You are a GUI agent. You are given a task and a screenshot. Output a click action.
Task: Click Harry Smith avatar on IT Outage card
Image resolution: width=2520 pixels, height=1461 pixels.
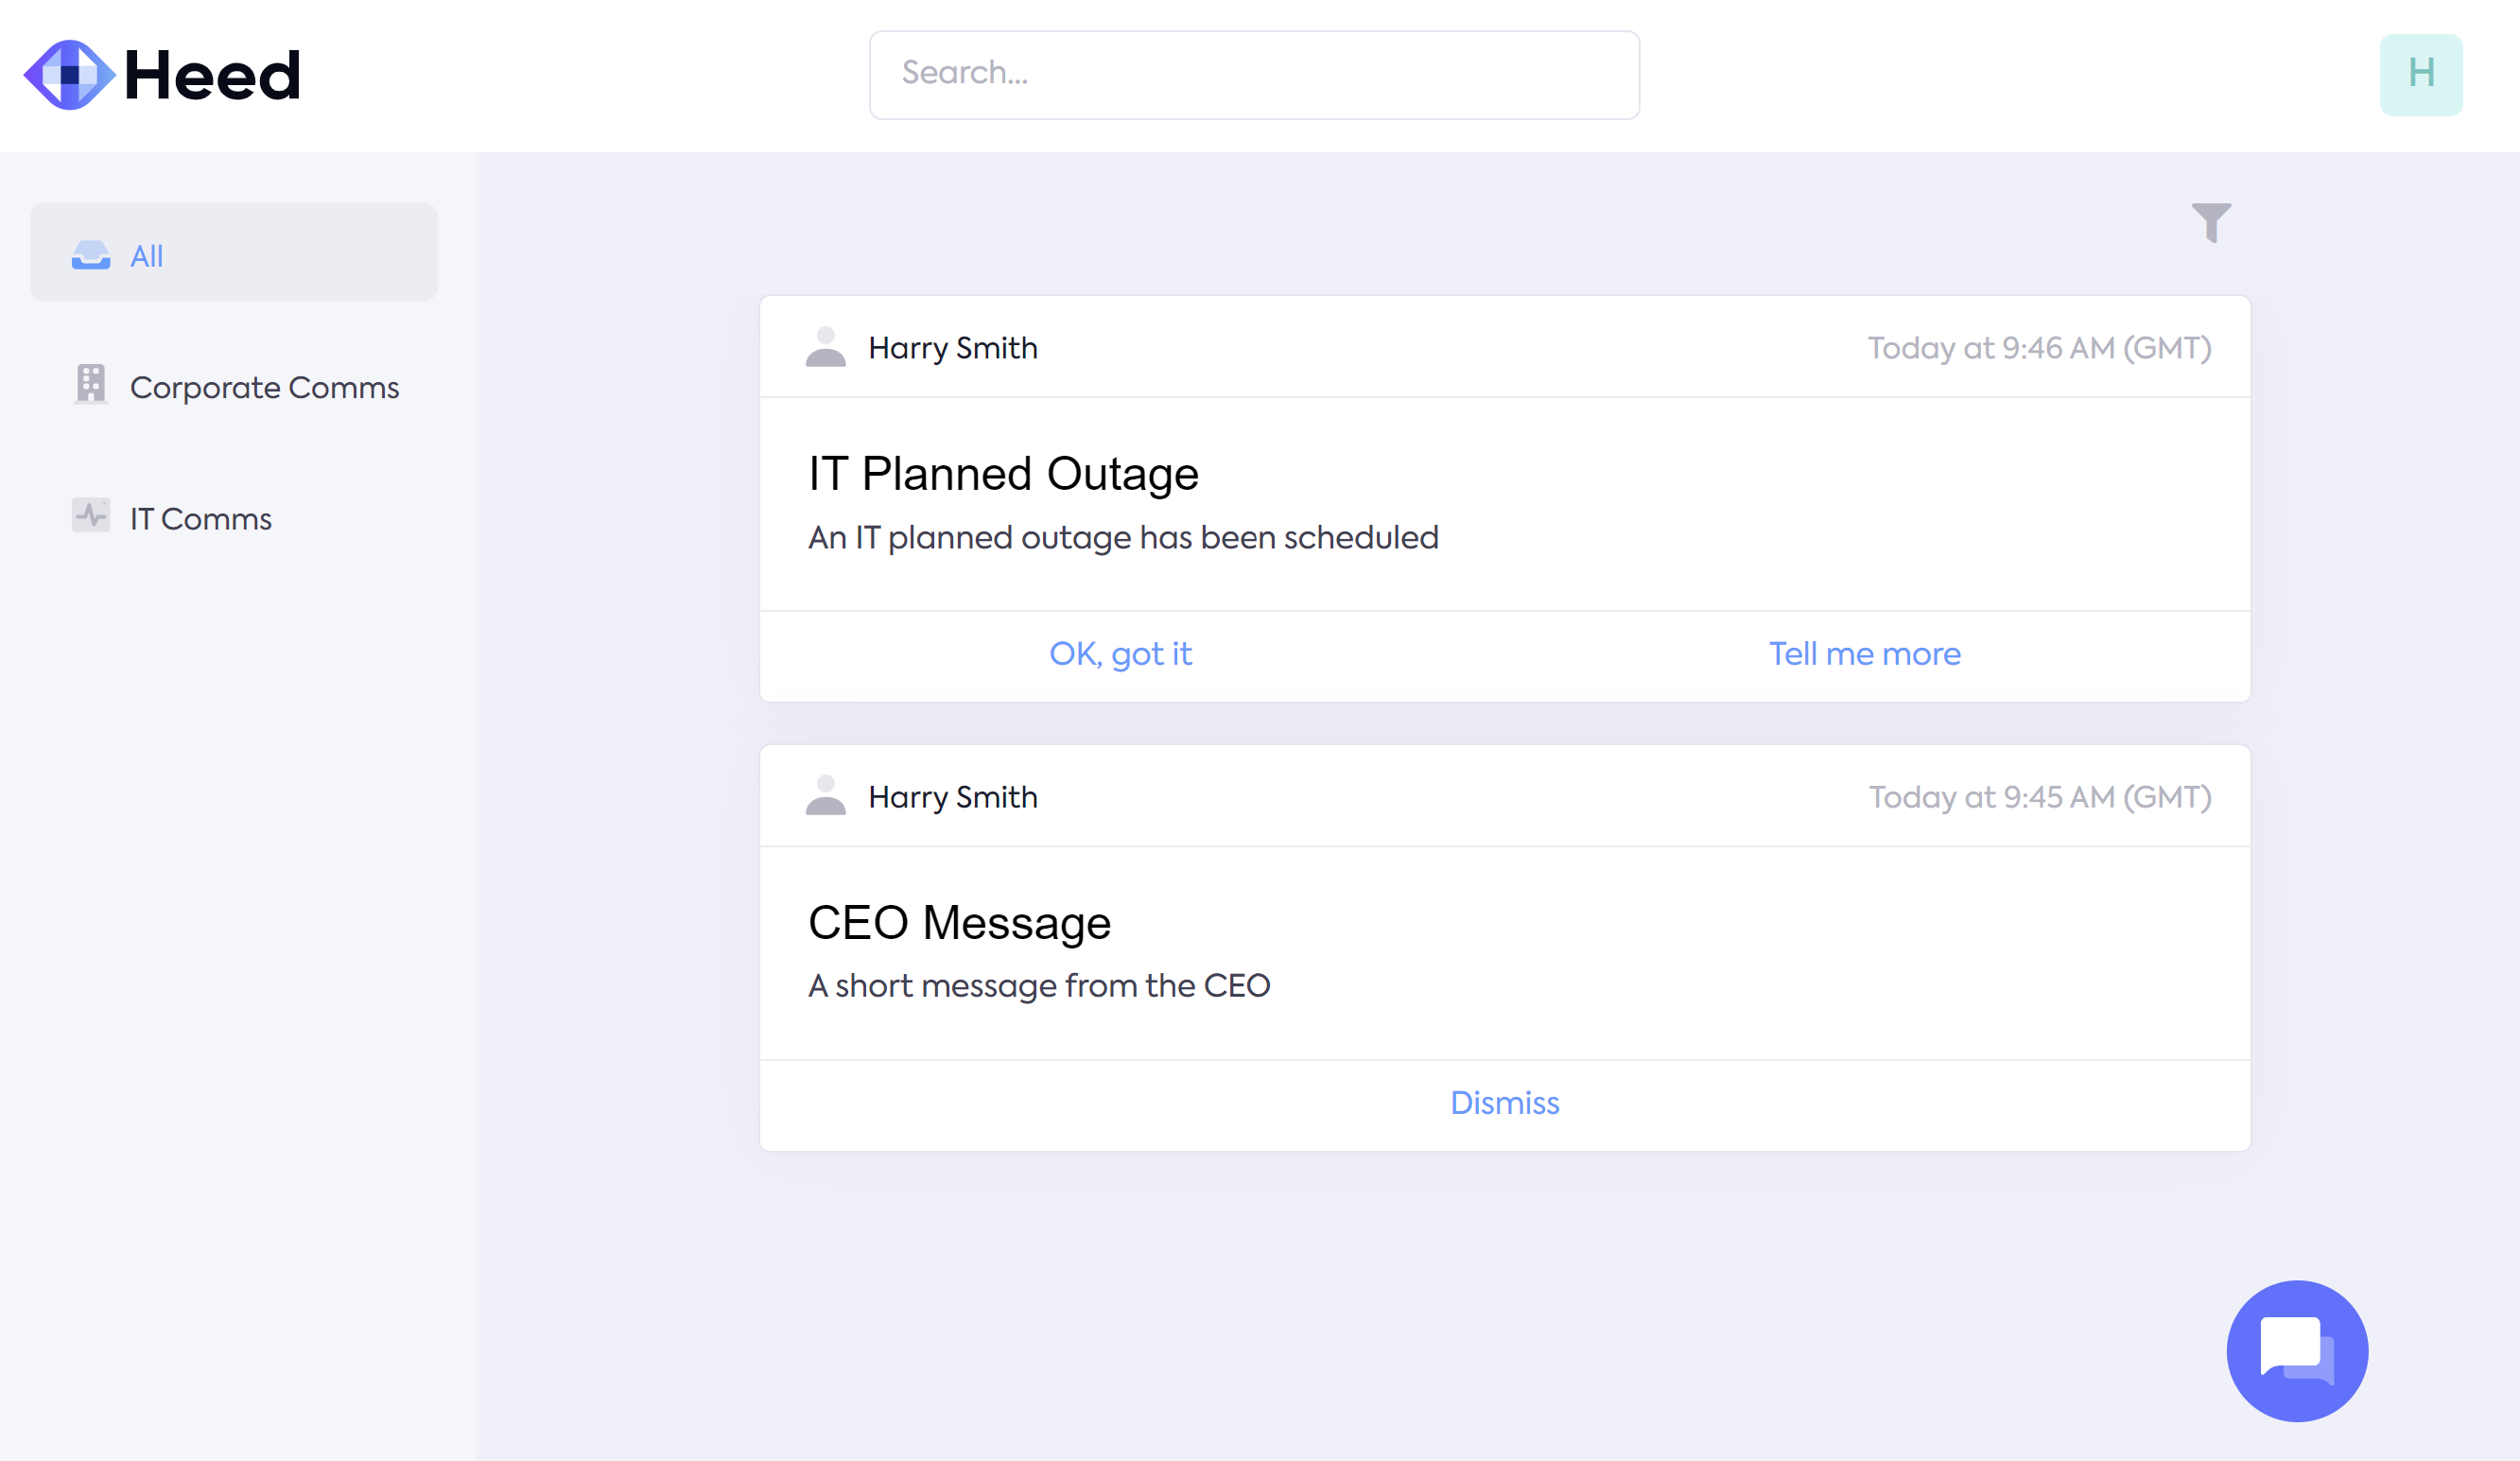tap(826, 347)
